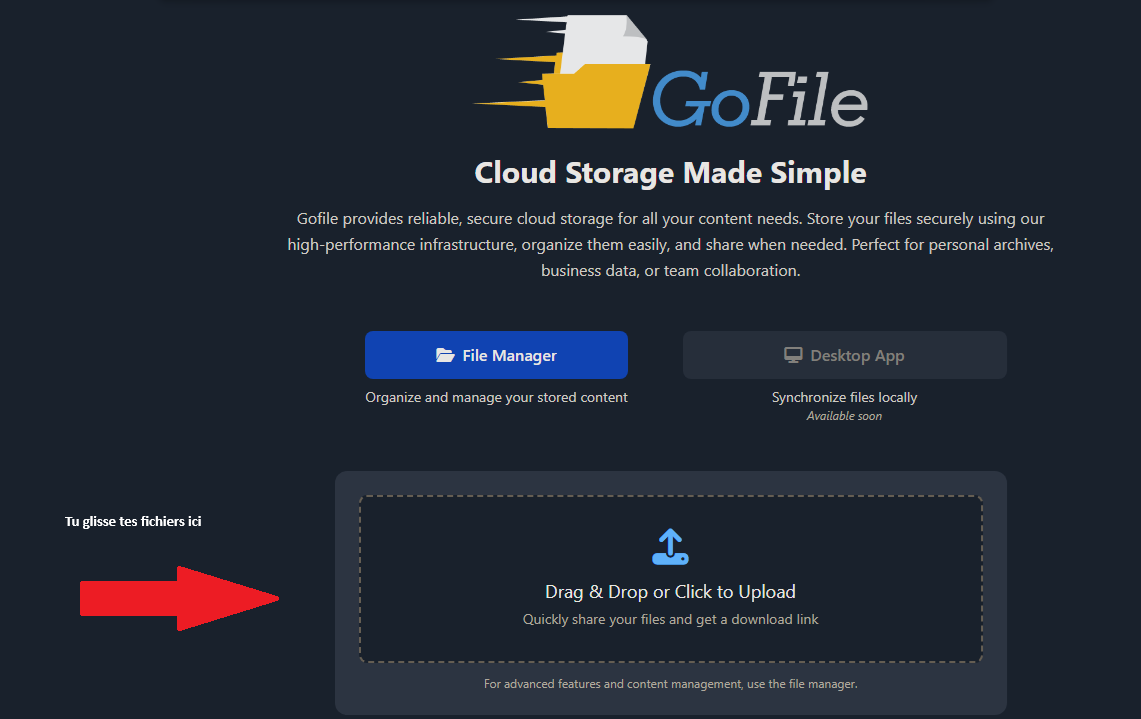Click "Drag & Drop or Click to Upload" text
This screenshot has width=1141, height=719.
coord(670,592)
